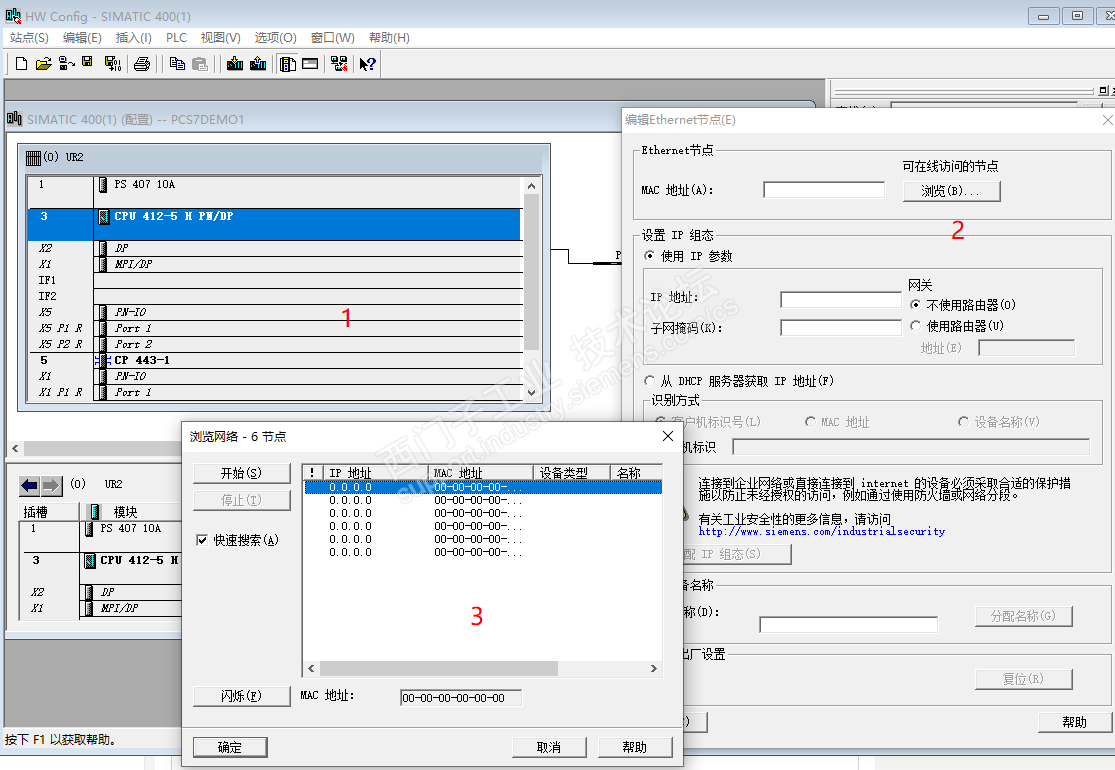Open the 帮助 menu in the menu bar
This screenshot has height=770, width=1115.
(x=389, y=38)
